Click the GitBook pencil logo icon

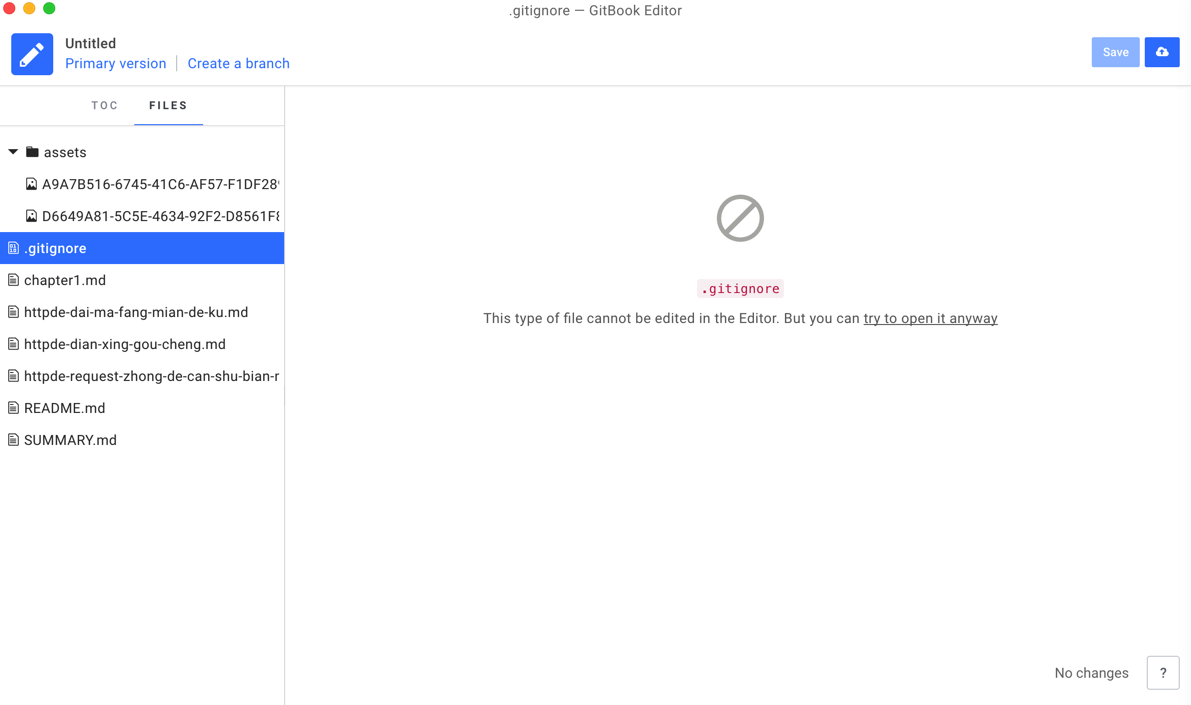[32, 54]
